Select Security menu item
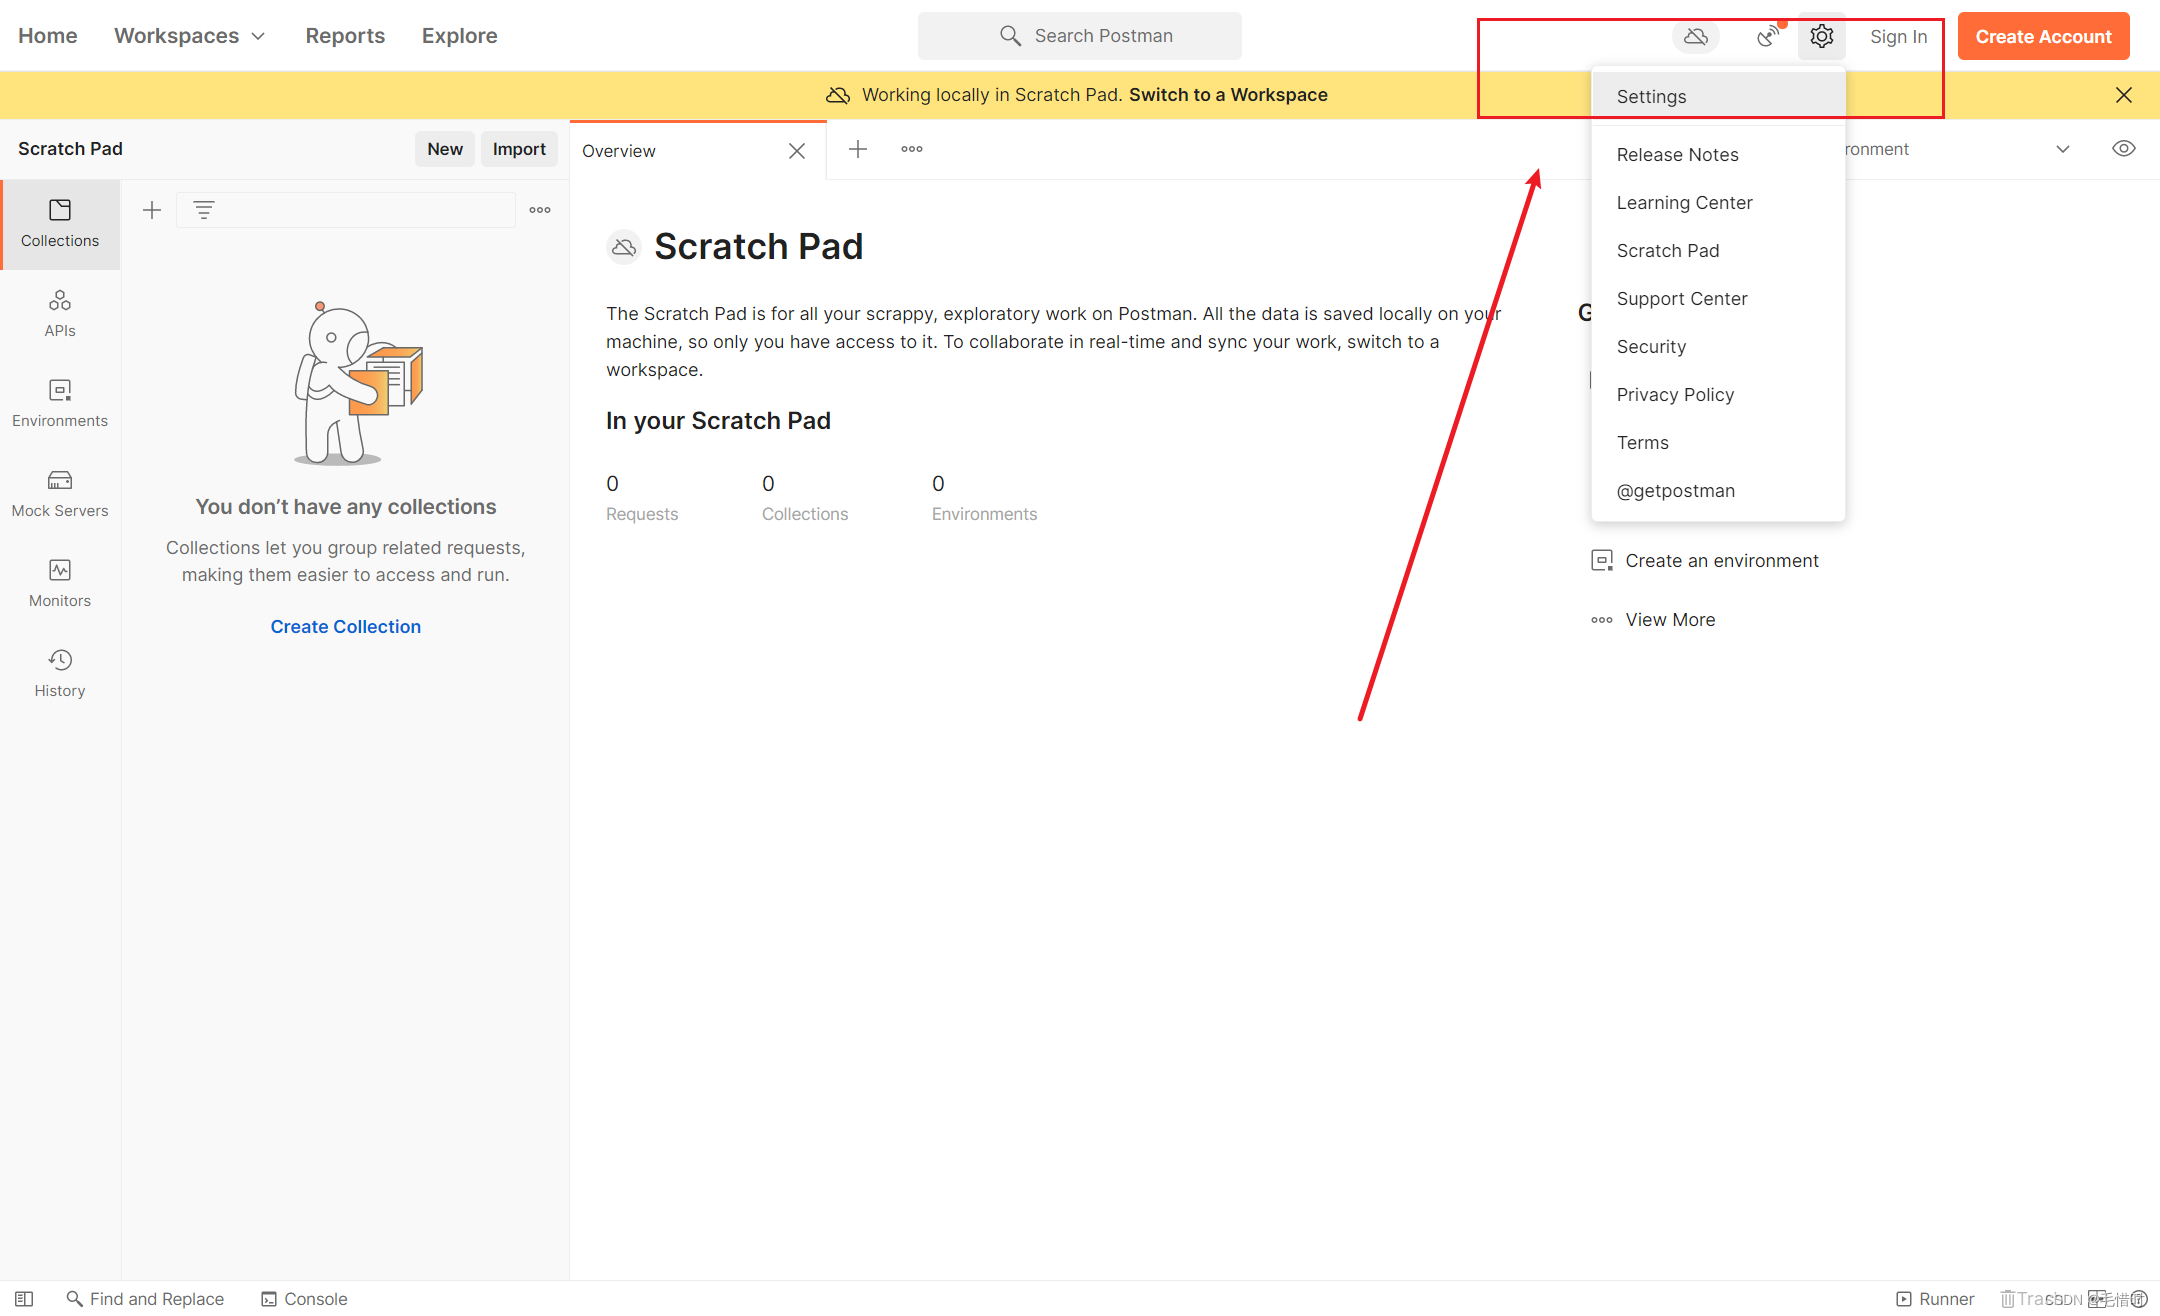The image size is (2160, 1316). pos(1718,346)
